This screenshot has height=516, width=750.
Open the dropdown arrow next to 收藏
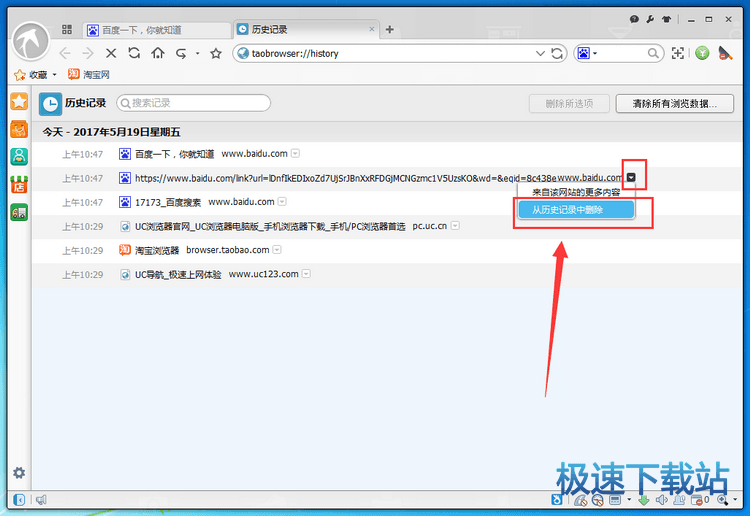click(55, 75)
